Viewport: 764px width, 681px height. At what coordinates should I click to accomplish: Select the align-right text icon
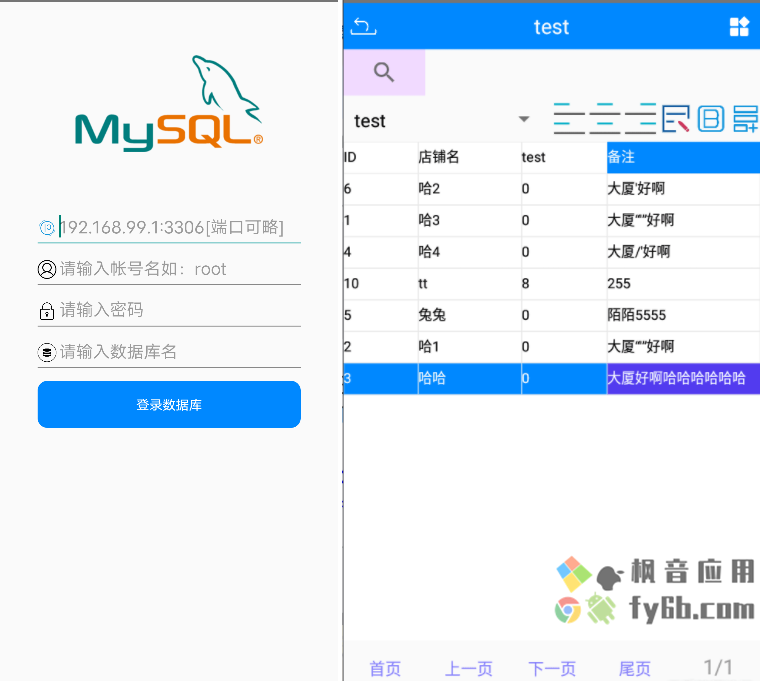(640, 118)
